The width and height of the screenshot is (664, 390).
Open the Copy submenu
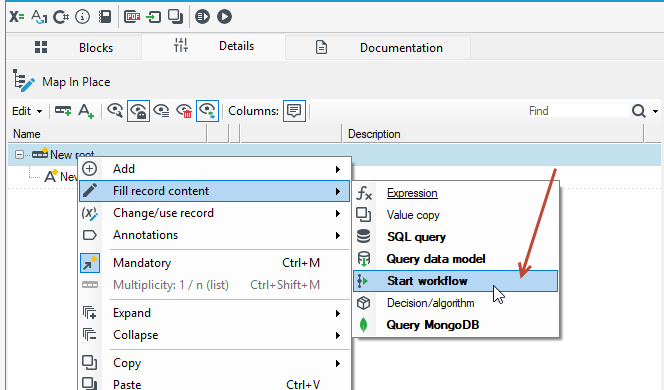pyautogui.click(x=215, y=363)
